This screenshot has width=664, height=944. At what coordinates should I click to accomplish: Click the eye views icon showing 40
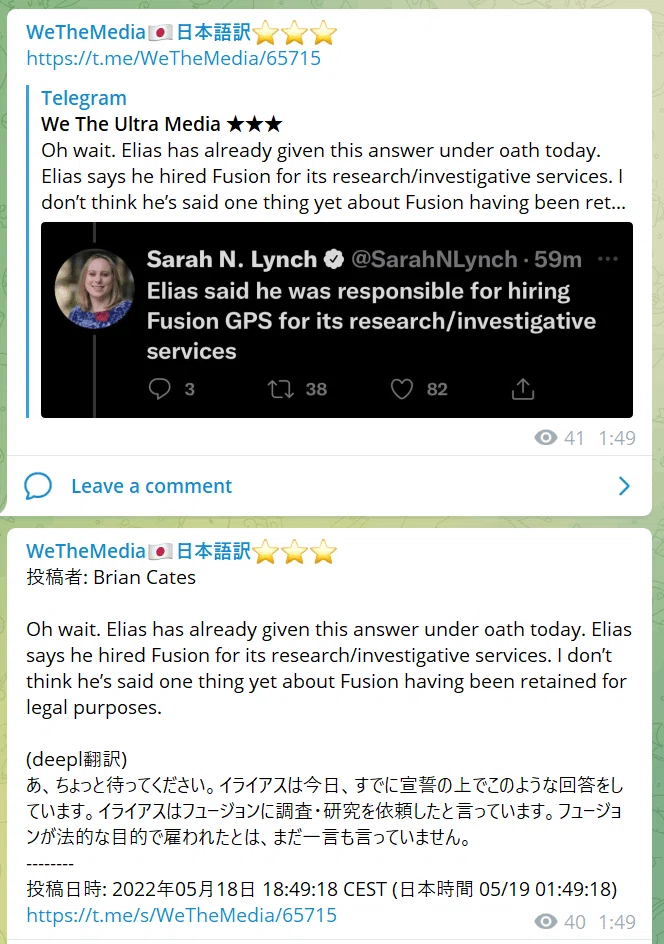pyautogui.click(x=545, y=921)
